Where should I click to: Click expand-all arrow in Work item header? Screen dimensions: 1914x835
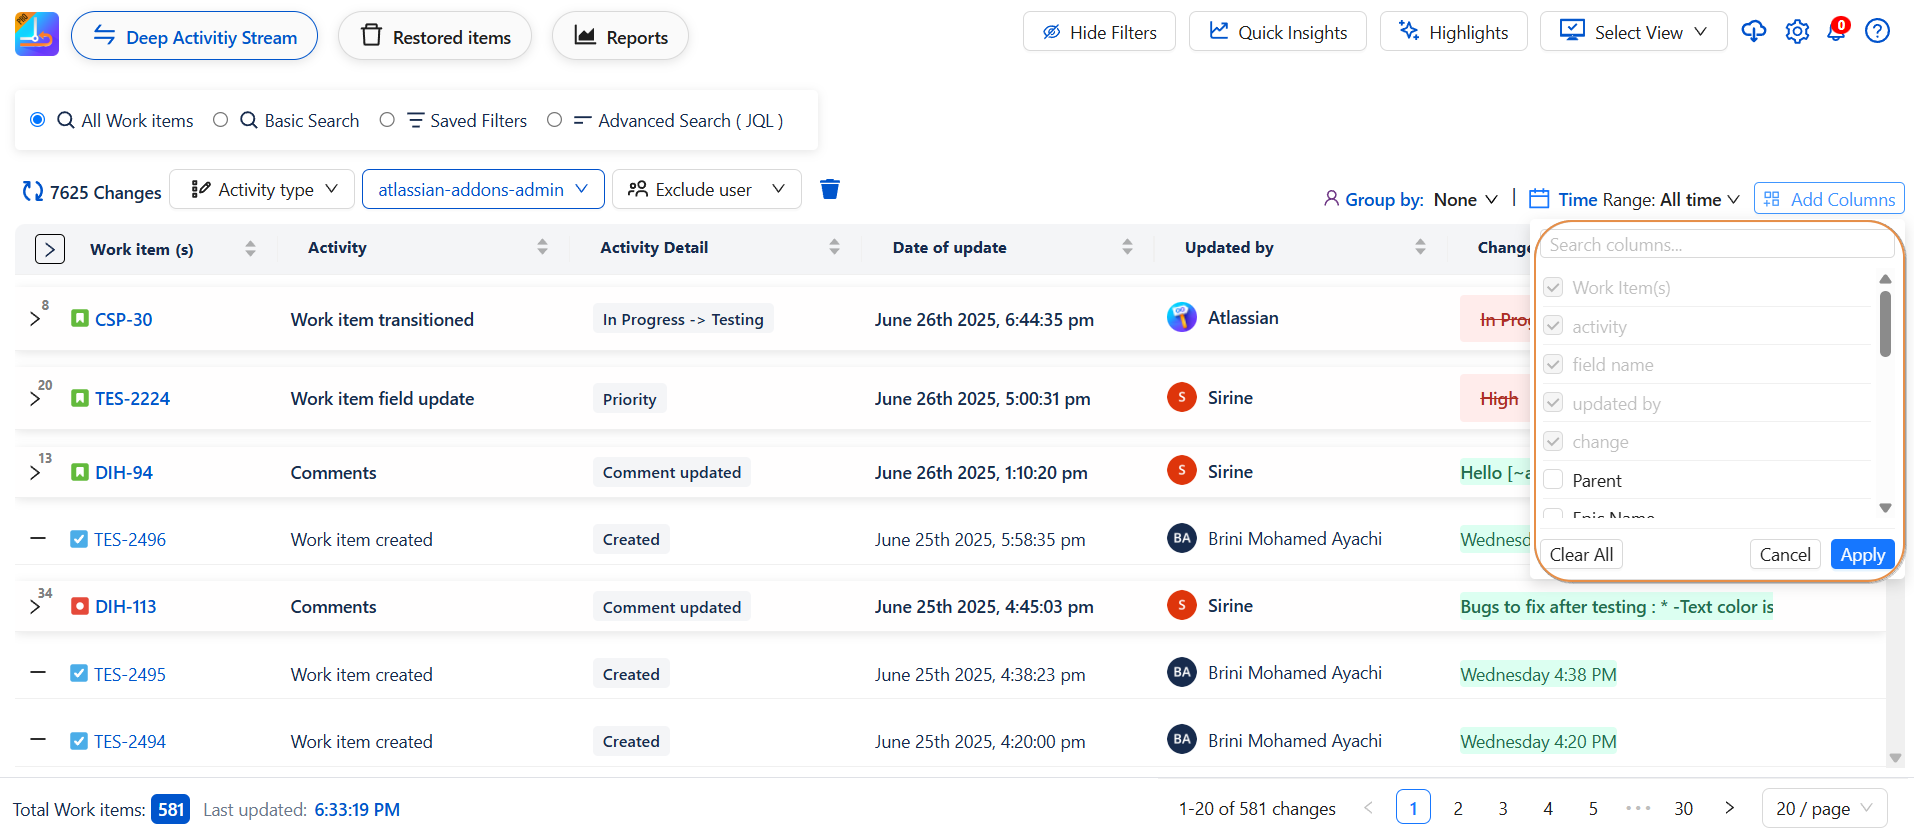click(50, 249)
